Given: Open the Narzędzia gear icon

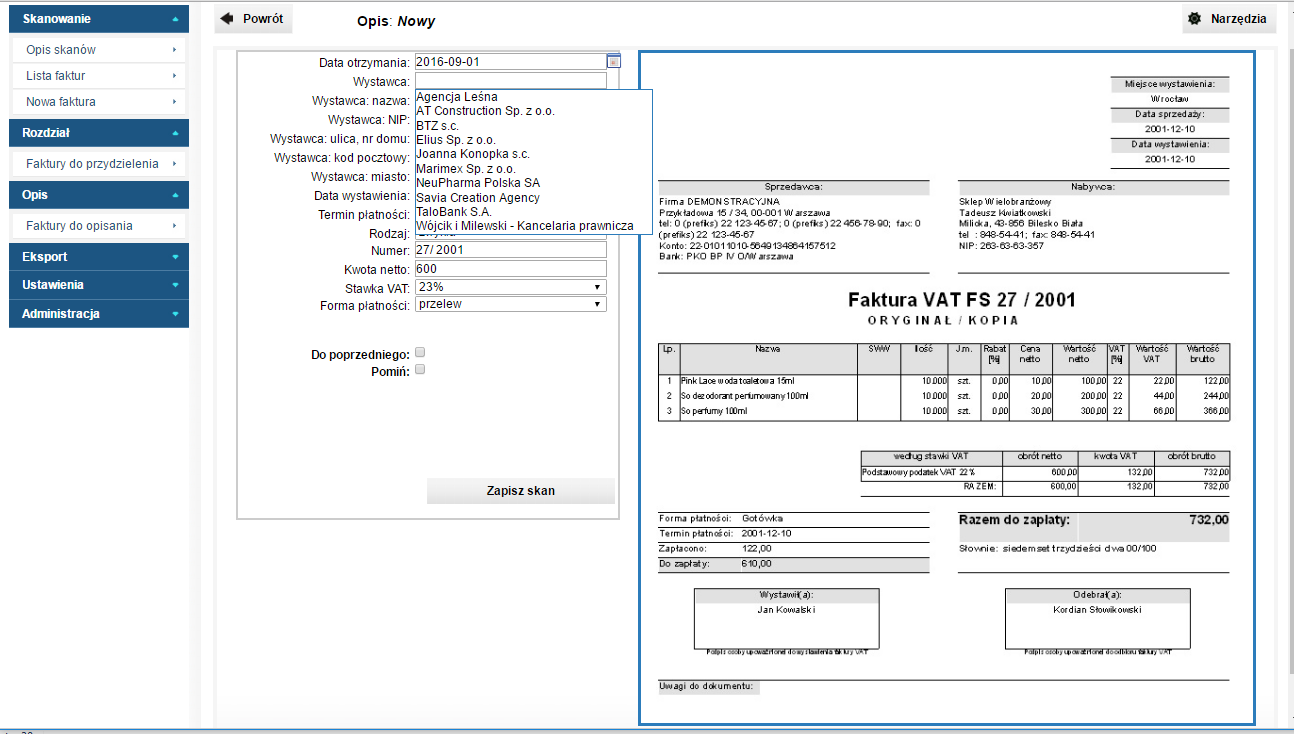Looking at the screenshot, I should (1194, 19).
